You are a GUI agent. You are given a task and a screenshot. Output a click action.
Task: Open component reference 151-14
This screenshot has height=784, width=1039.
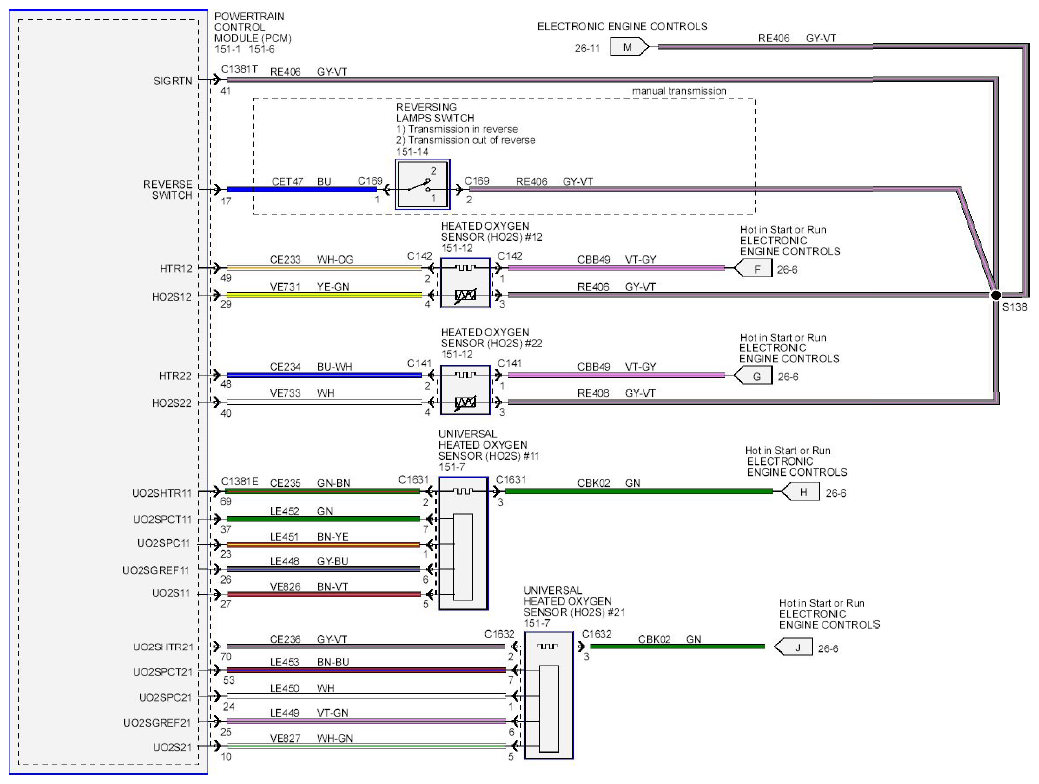tap(412, 152)
